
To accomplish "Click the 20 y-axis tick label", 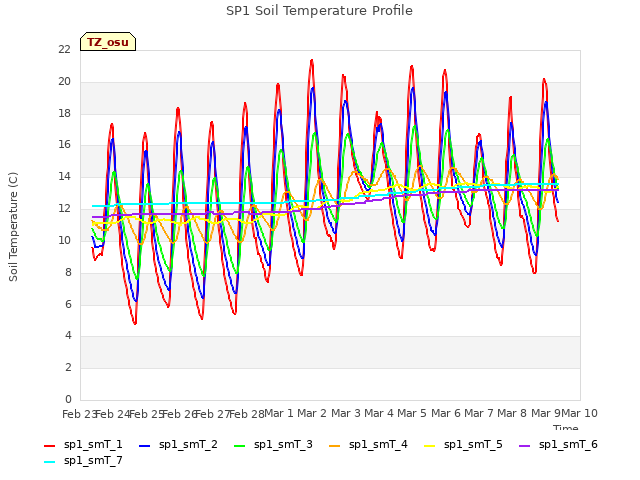I will (x=64, y=81).
